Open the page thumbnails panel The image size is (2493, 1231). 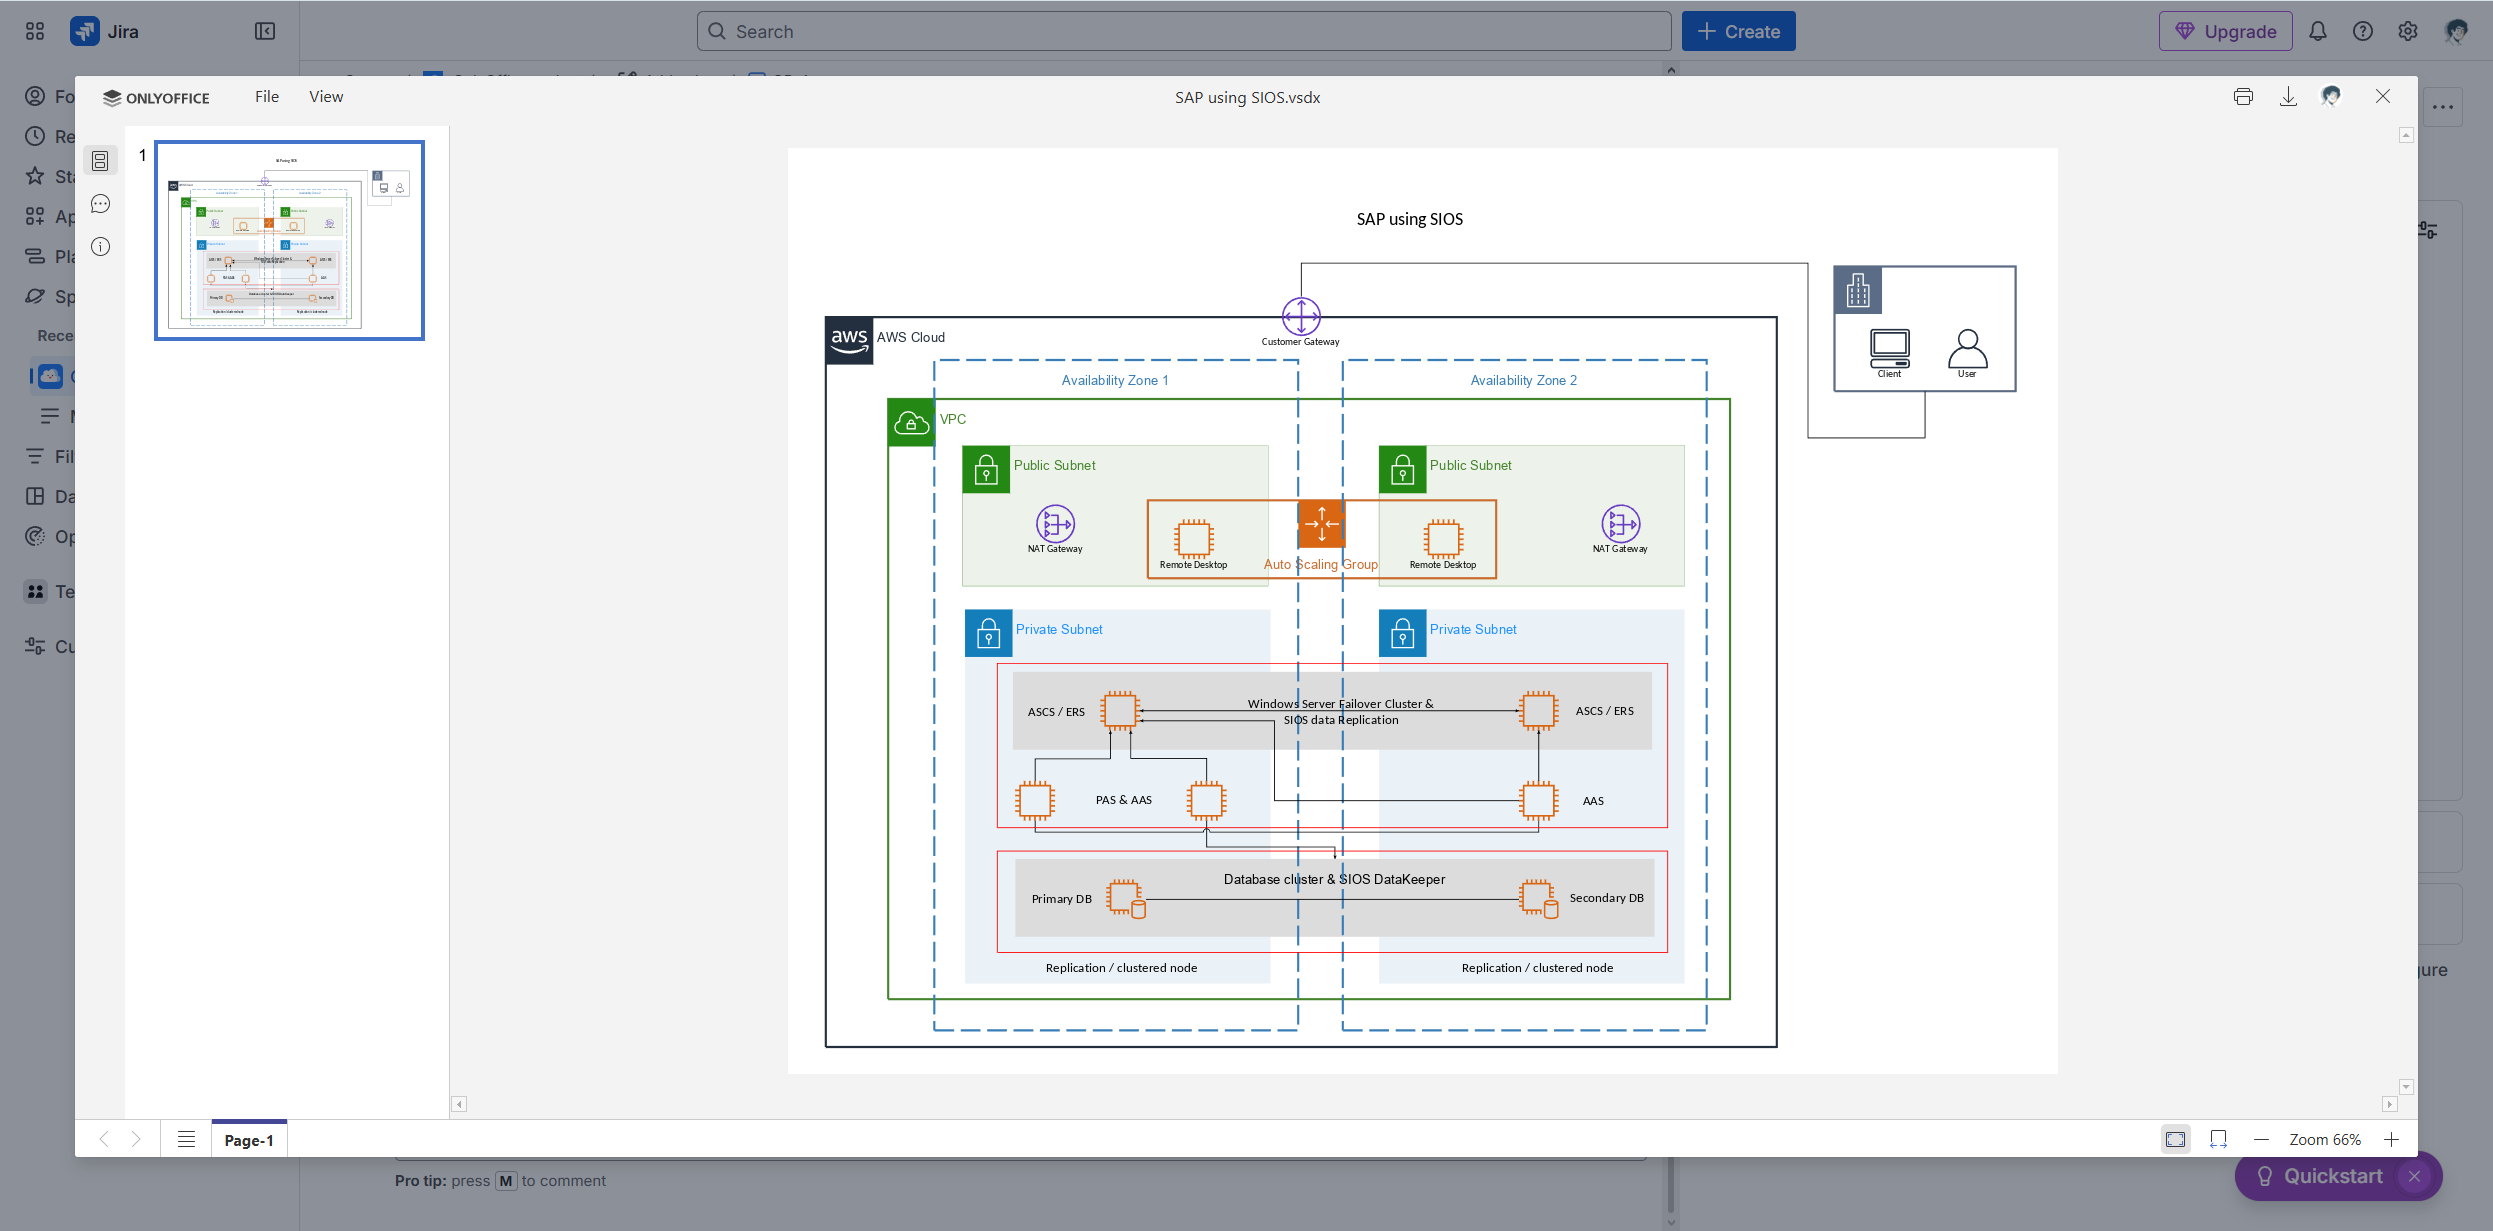pos(100,160)
